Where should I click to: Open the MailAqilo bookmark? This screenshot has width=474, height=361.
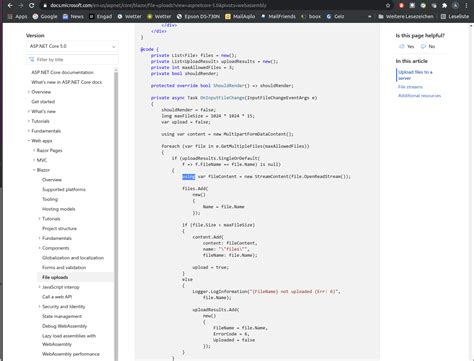(x=240, y=16)
